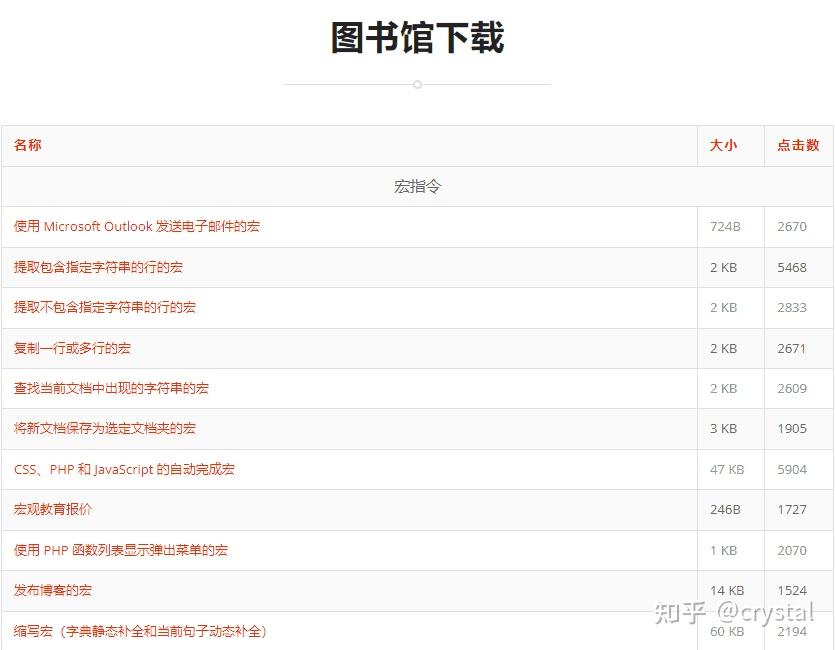
Task: Click the circular divider ornament below the title
Action: point(417,85)
